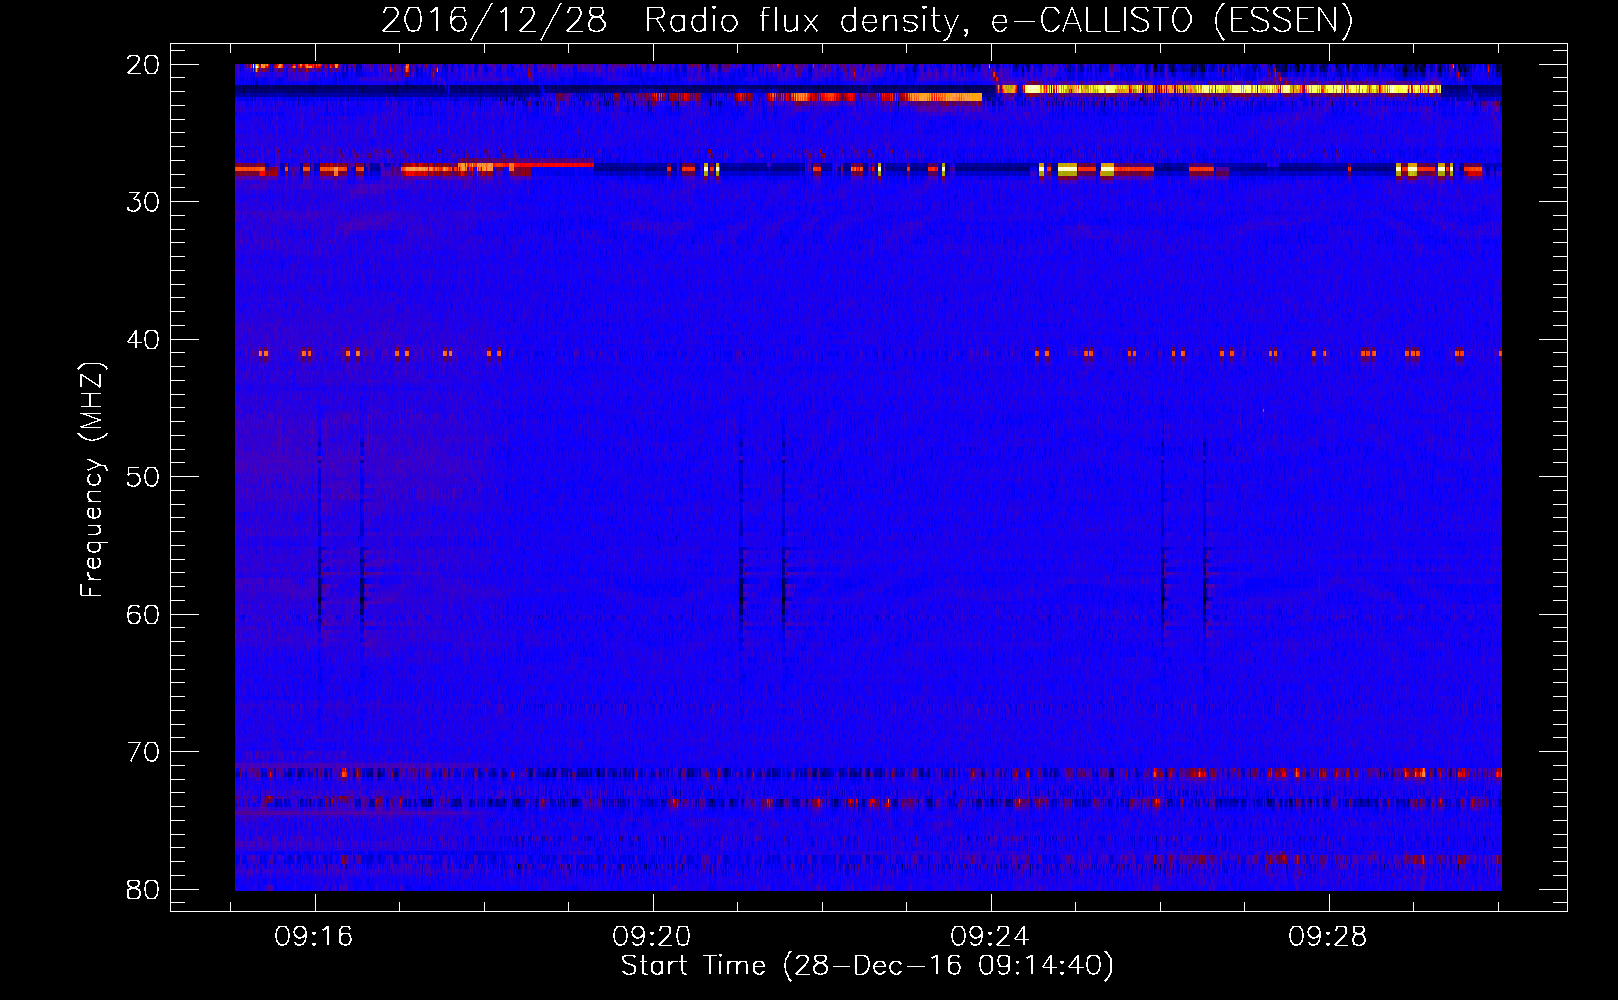Click the 80 frequency tick label
The image size is (1618, 1000).
pyautogui.click(x=143, y=889)
